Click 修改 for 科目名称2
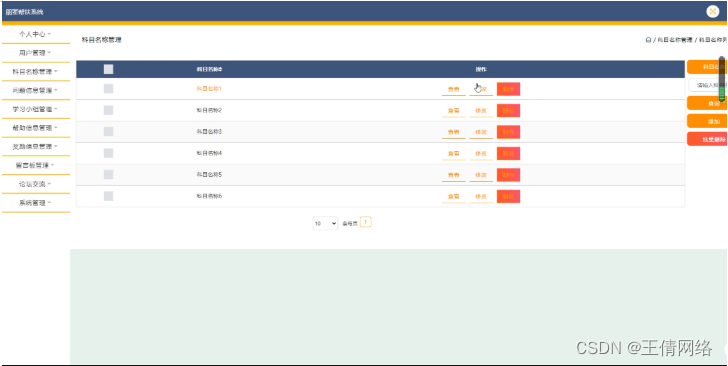 point(481,111)
